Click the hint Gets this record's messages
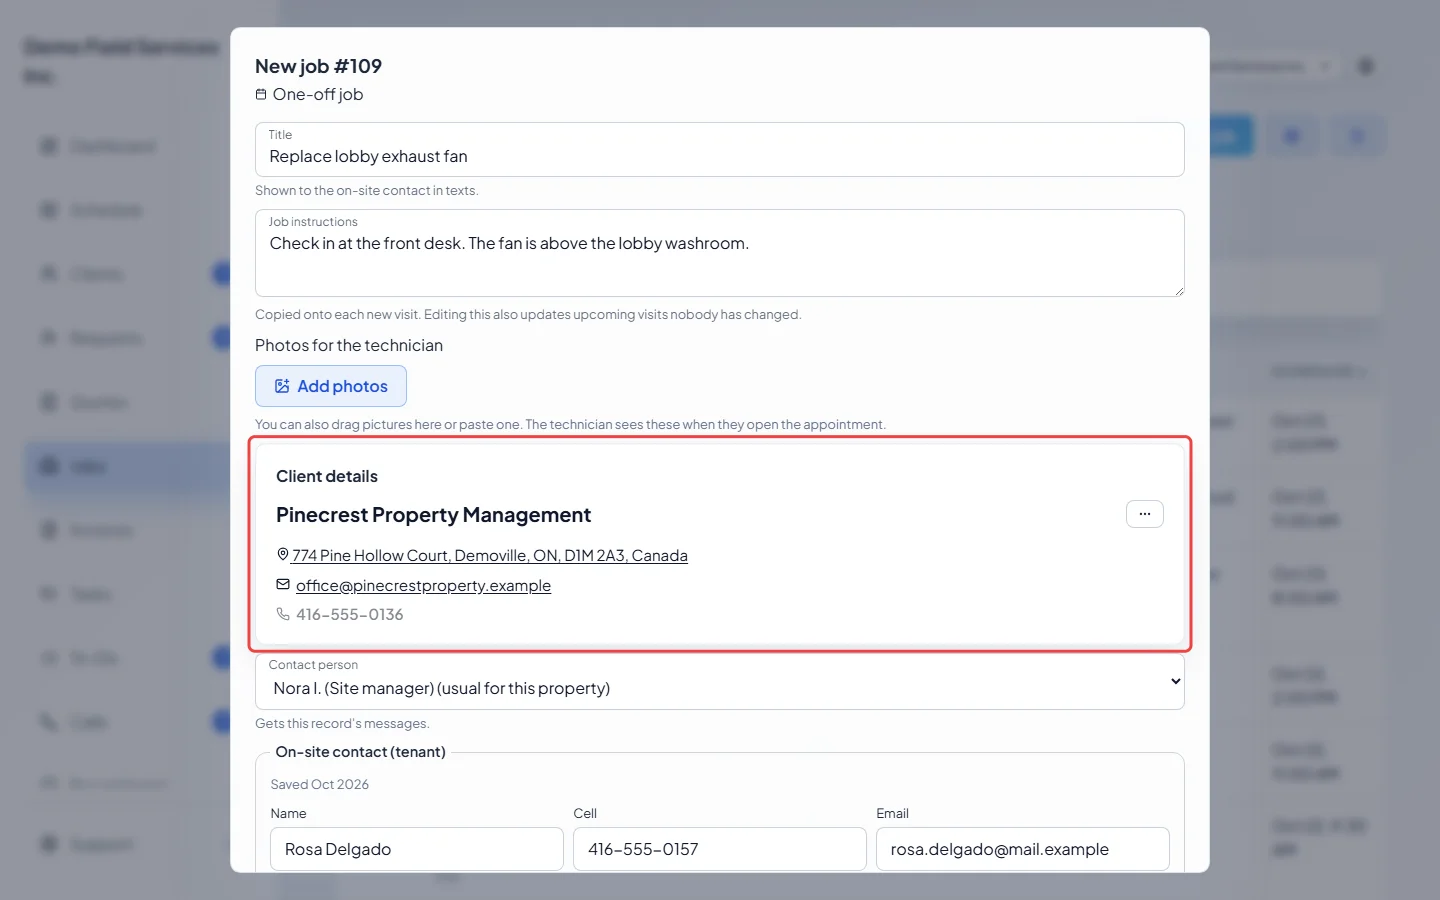Viewport: 1440px width, 900px height. point(342,724)
